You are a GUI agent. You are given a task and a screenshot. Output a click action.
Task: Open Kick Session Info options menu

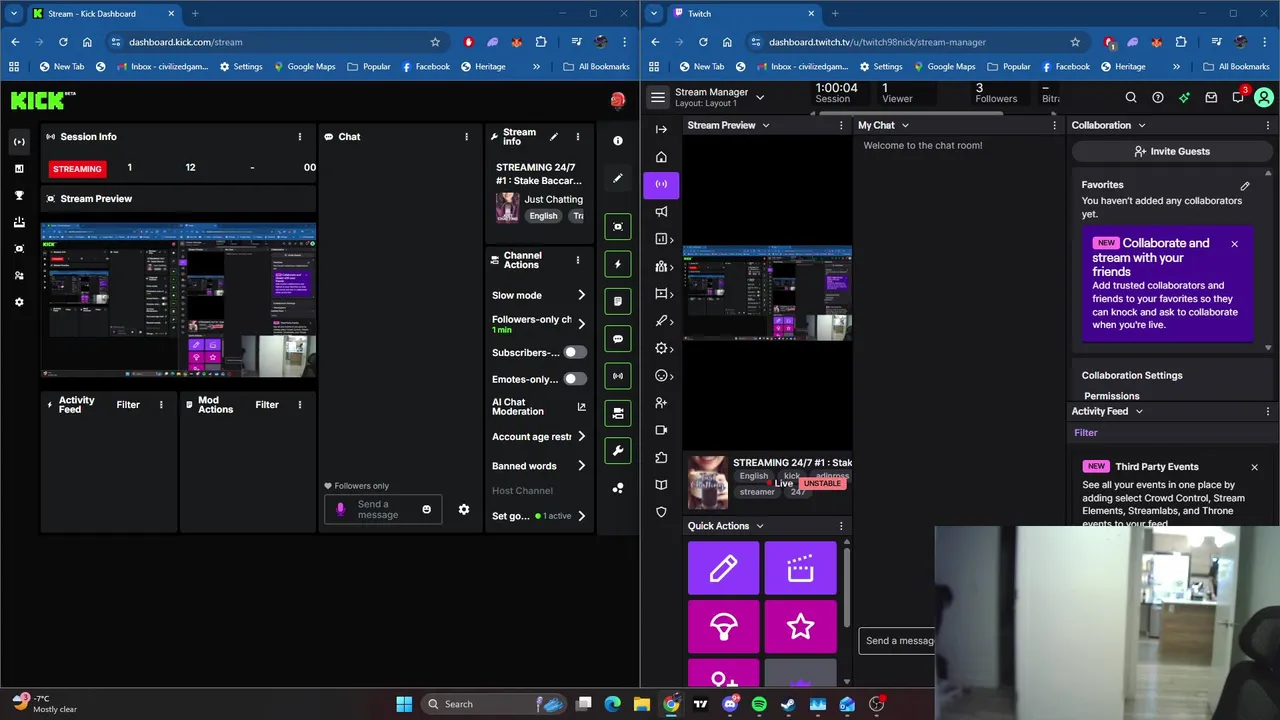pyautogui.click(x=300, y=137)
